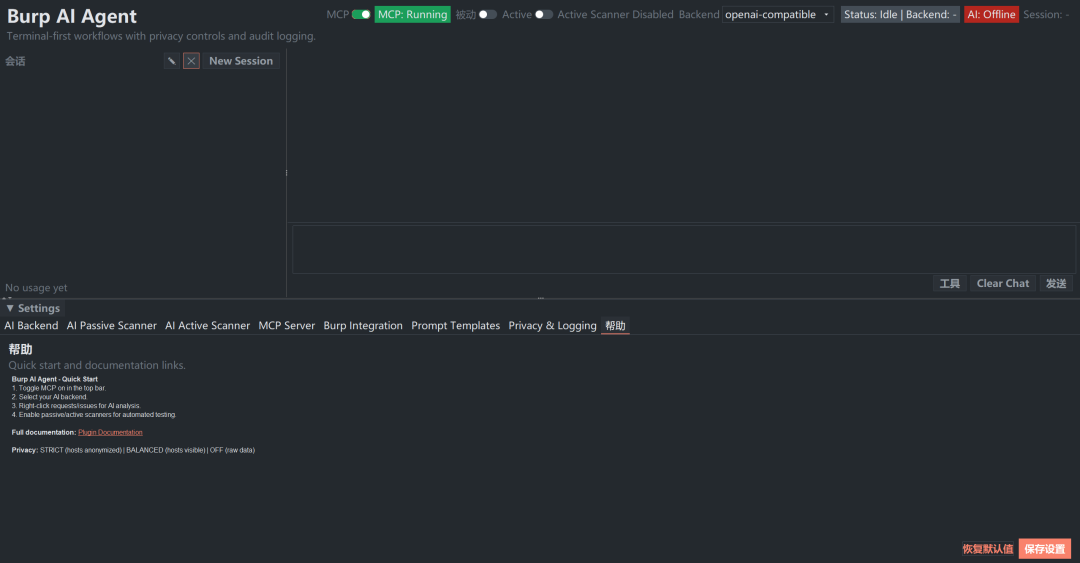The height and width of the screenshot is (563, 1080).
Task: Open the Privacy & Logging tab
Action: click(x=552, y=325)
